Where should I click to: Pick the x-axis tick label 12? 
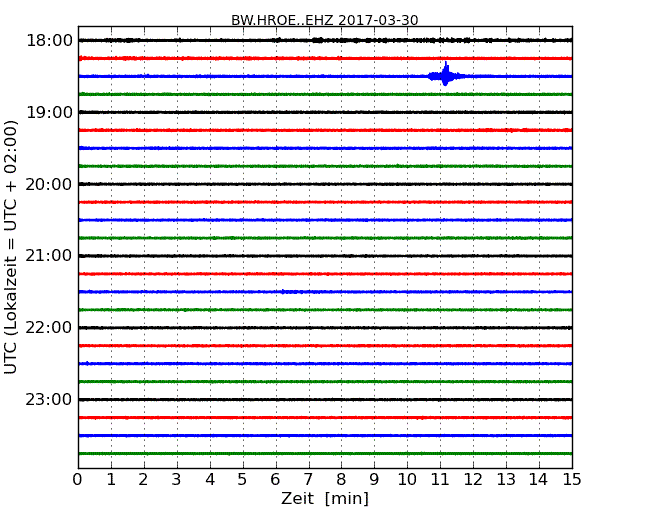tap(473, 480)
